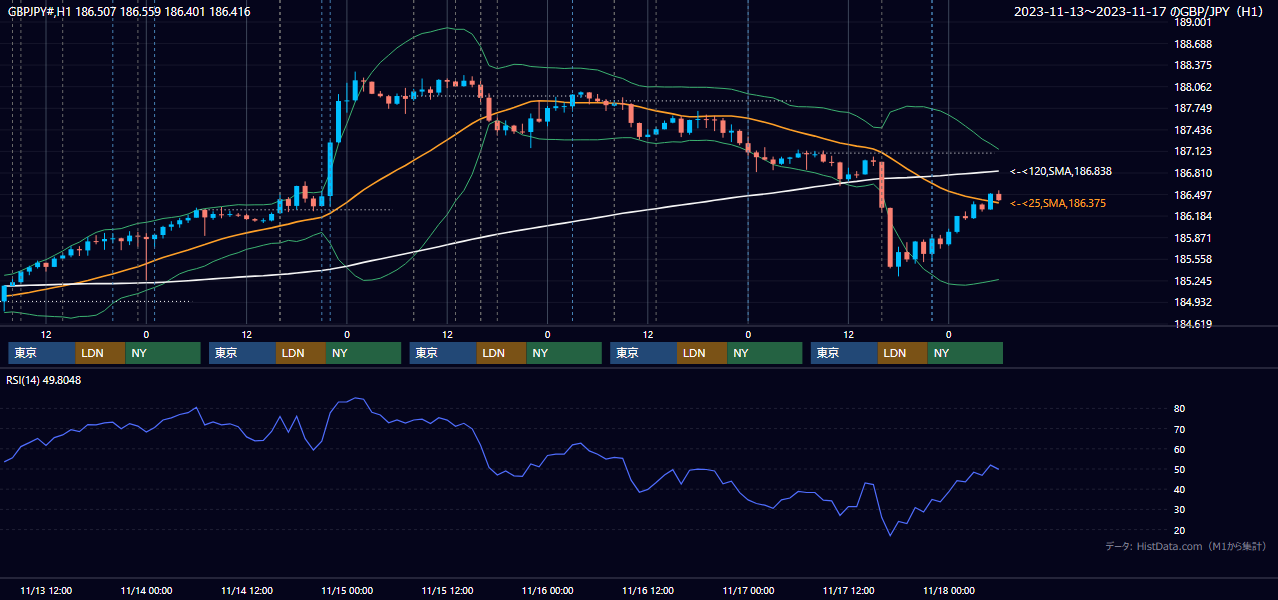1278x600 pixels.
Task: Click the RSI(14) 49.8048 indicator label
Action: click(44, 380)
